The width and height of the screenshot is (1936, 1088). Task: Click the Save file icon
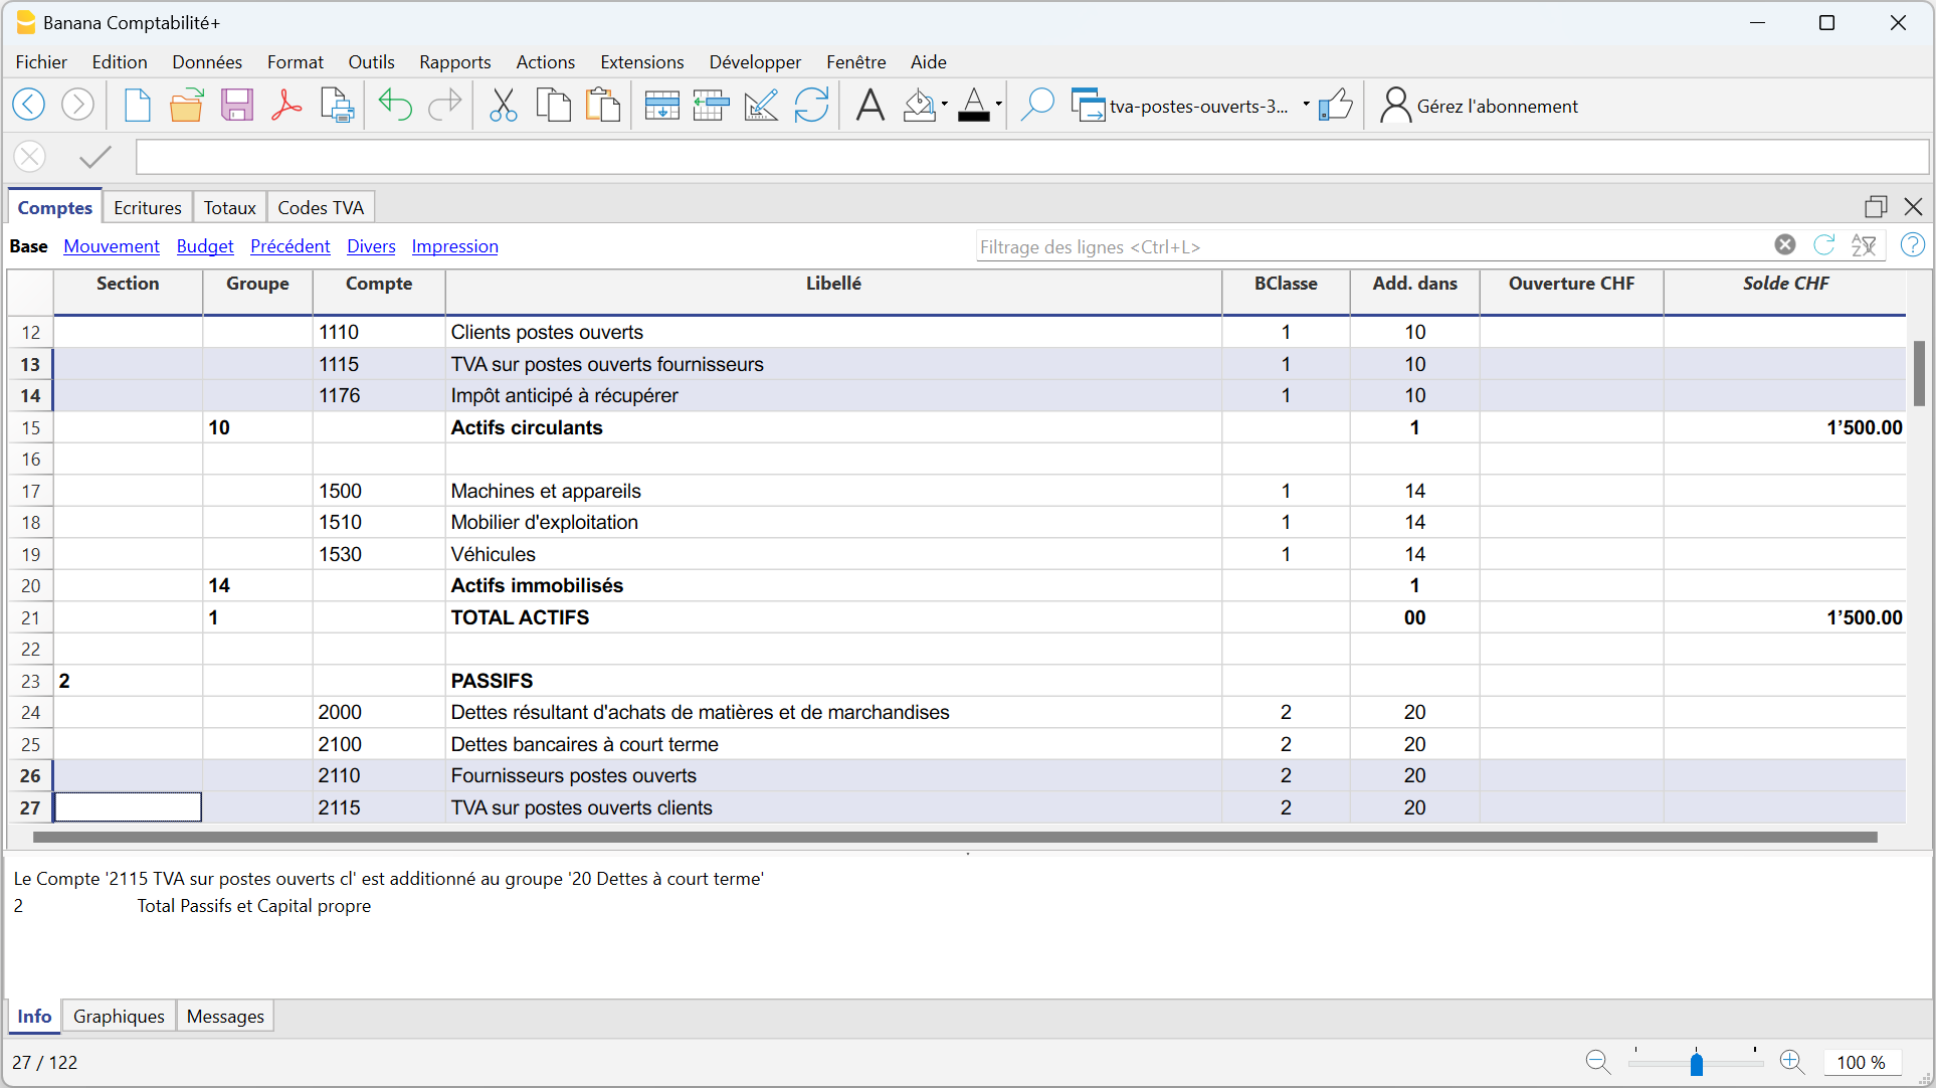(x=237, y=105)
